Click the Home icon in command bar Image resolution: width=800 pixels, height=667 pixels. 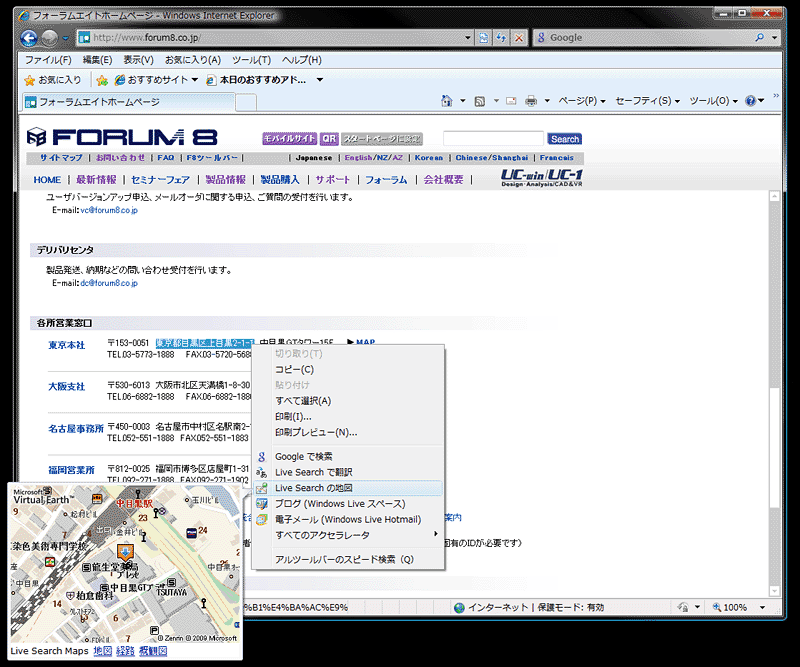pos(447,101)
